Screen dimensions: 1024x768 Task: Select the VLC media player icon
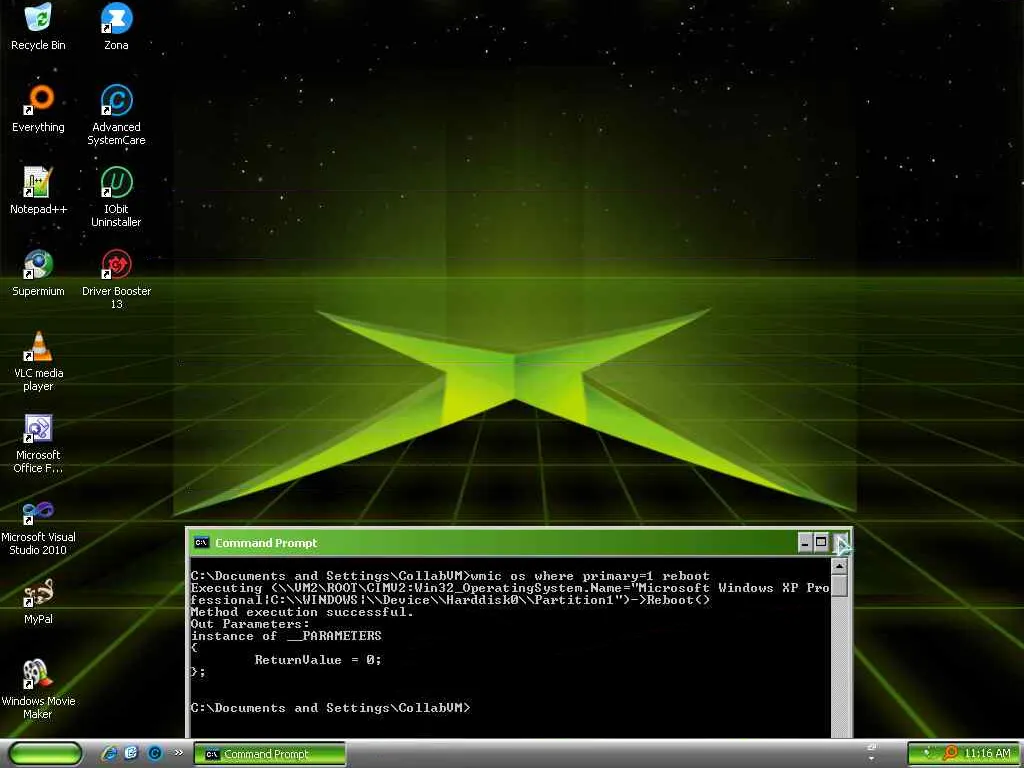38,361
